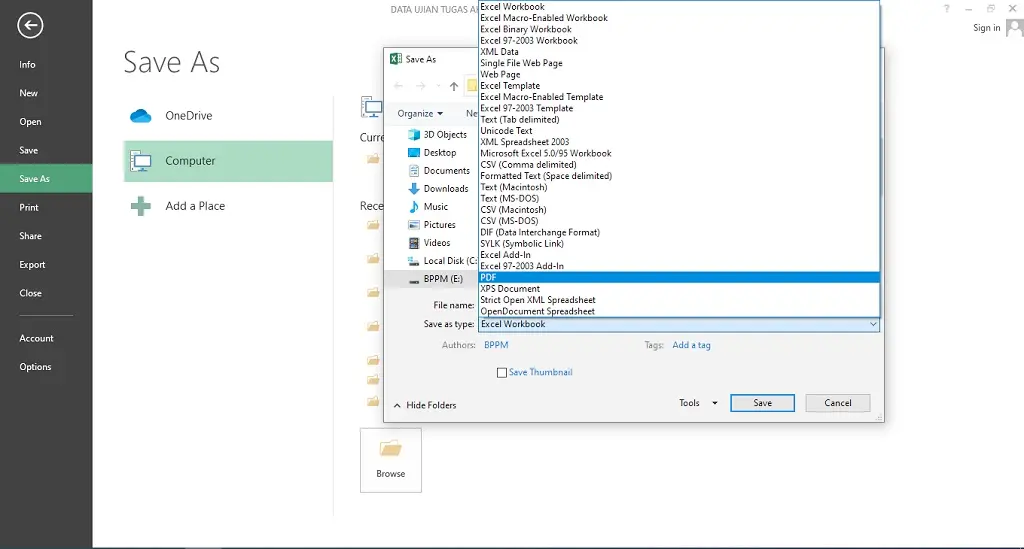
Task: Open the Open tab in backstage menu
Action: pyautogui.click(x=46, y=122)
